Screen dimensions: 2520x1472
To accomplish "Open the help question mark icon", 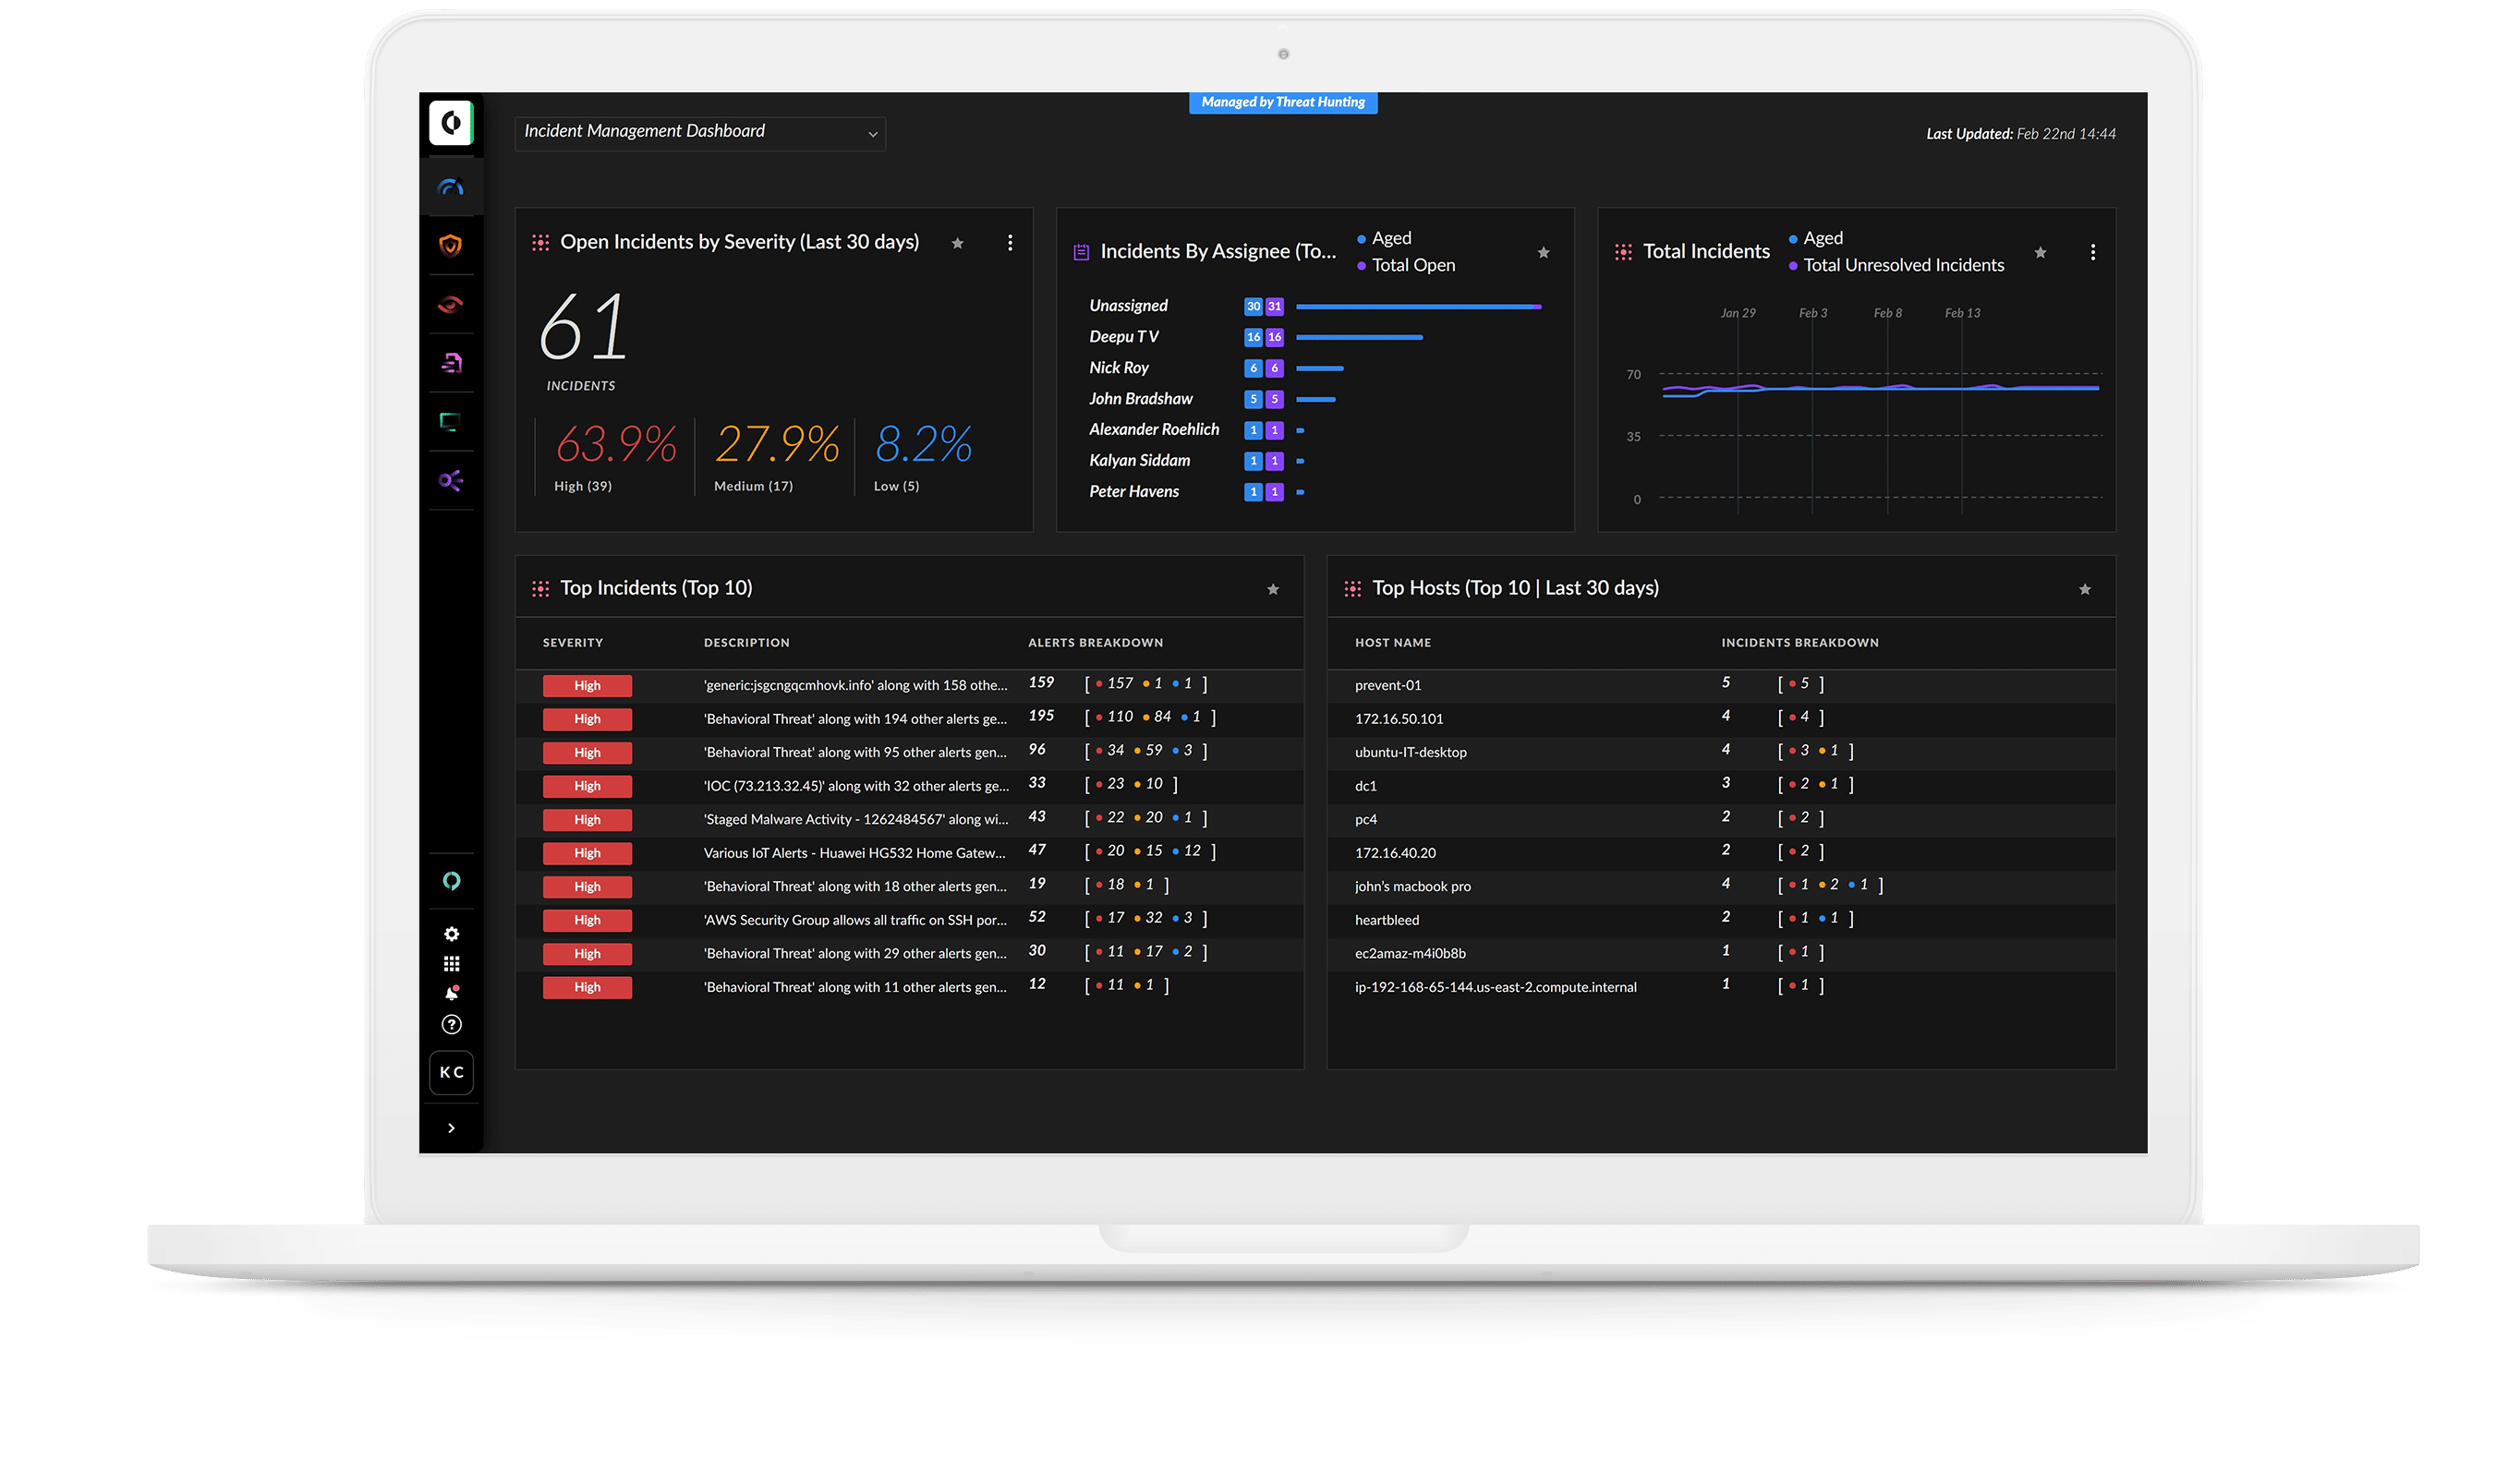I will pyautogui.click(x=451, y=1024).
